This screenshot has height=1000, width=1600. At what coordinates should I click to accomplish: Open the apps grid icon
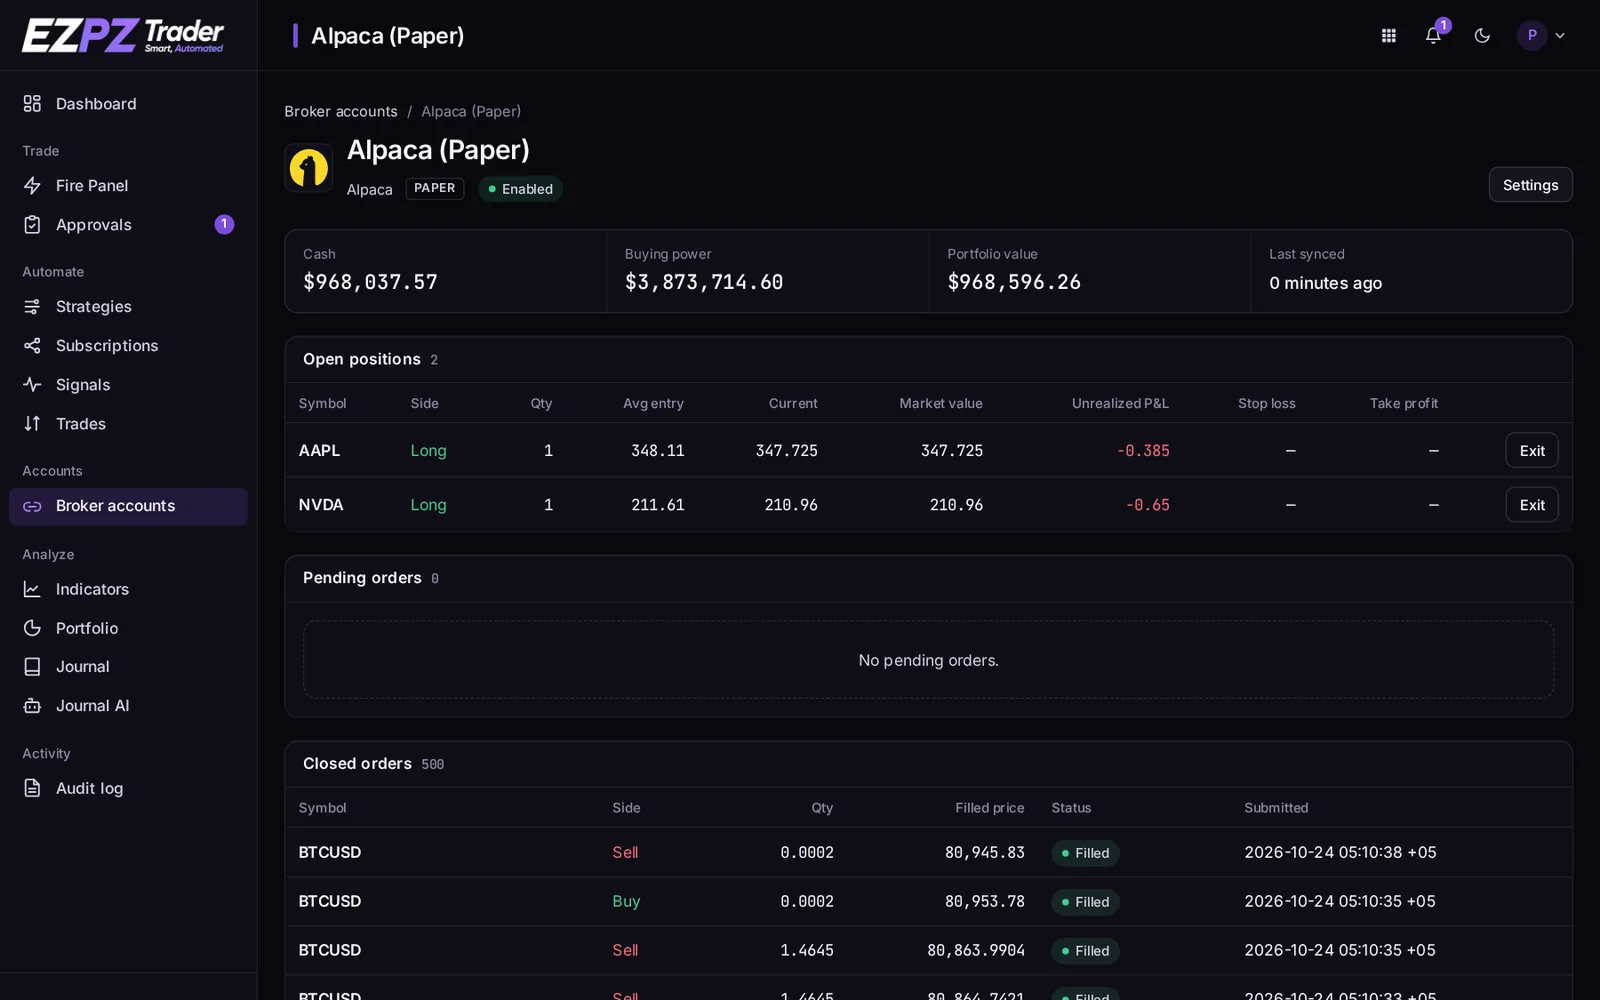[x=1388, y=35]
